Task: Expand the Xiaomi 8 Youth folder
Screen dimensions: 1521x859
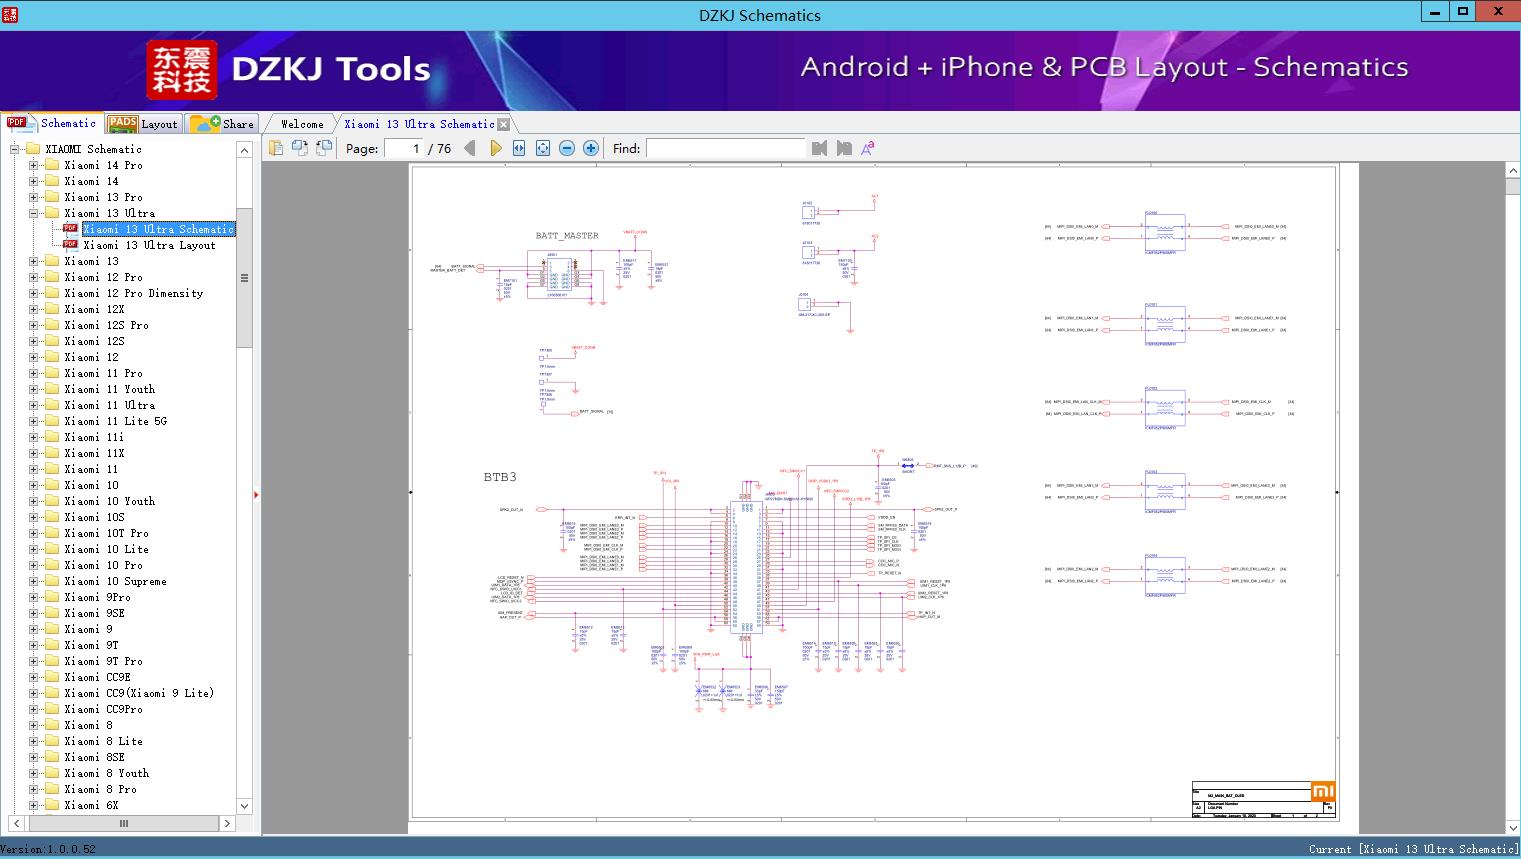Action: tap(34, 773)
